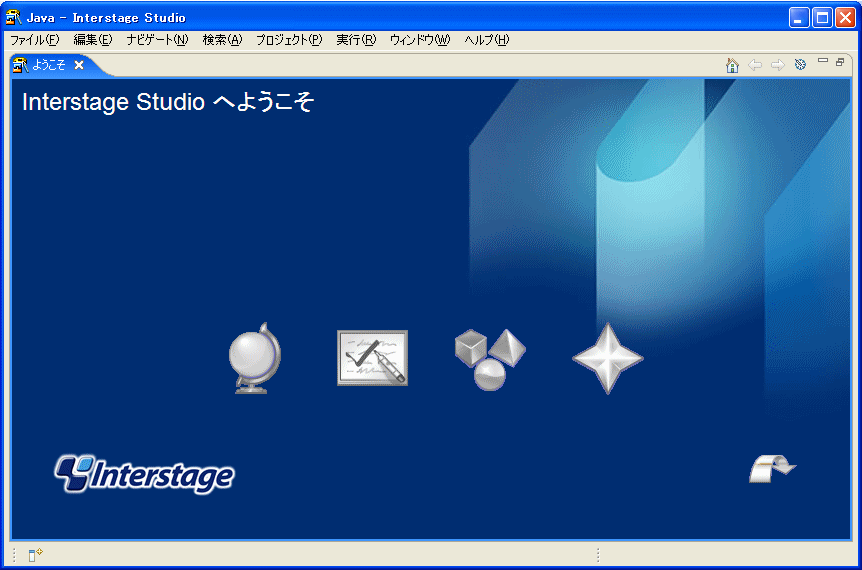
Task: Open the Samples shapes icon
Action: point(490,359)
